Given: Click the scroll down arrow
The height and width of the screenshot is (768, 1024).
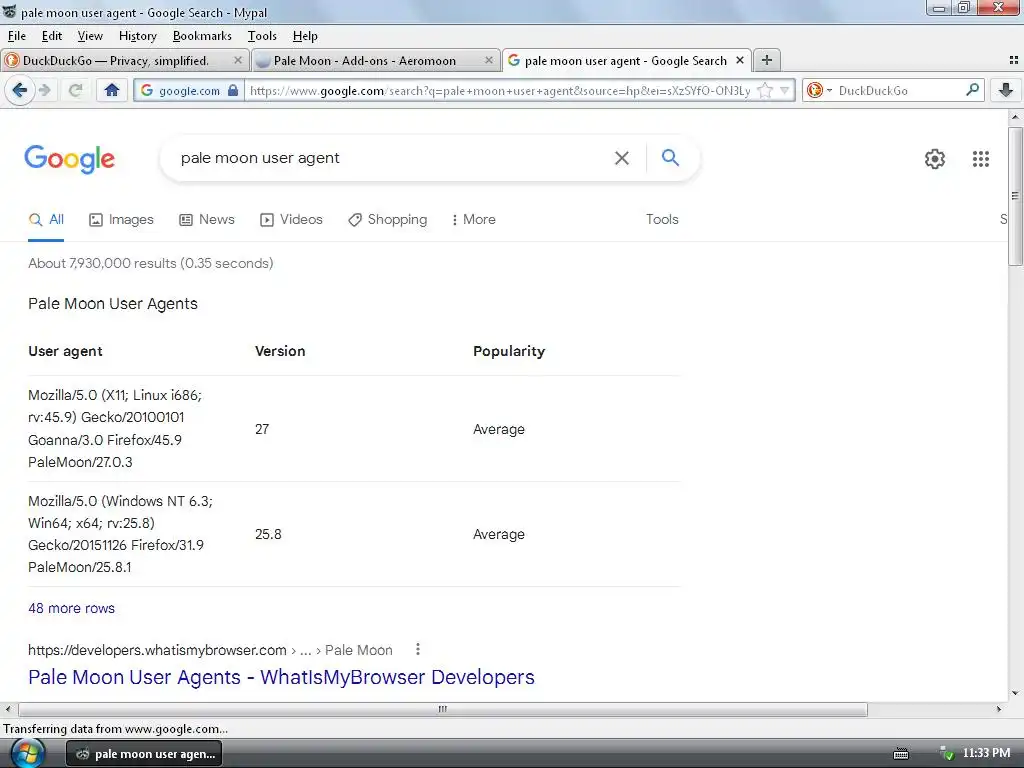Looking at the screenshot, I should (1015, 693).
